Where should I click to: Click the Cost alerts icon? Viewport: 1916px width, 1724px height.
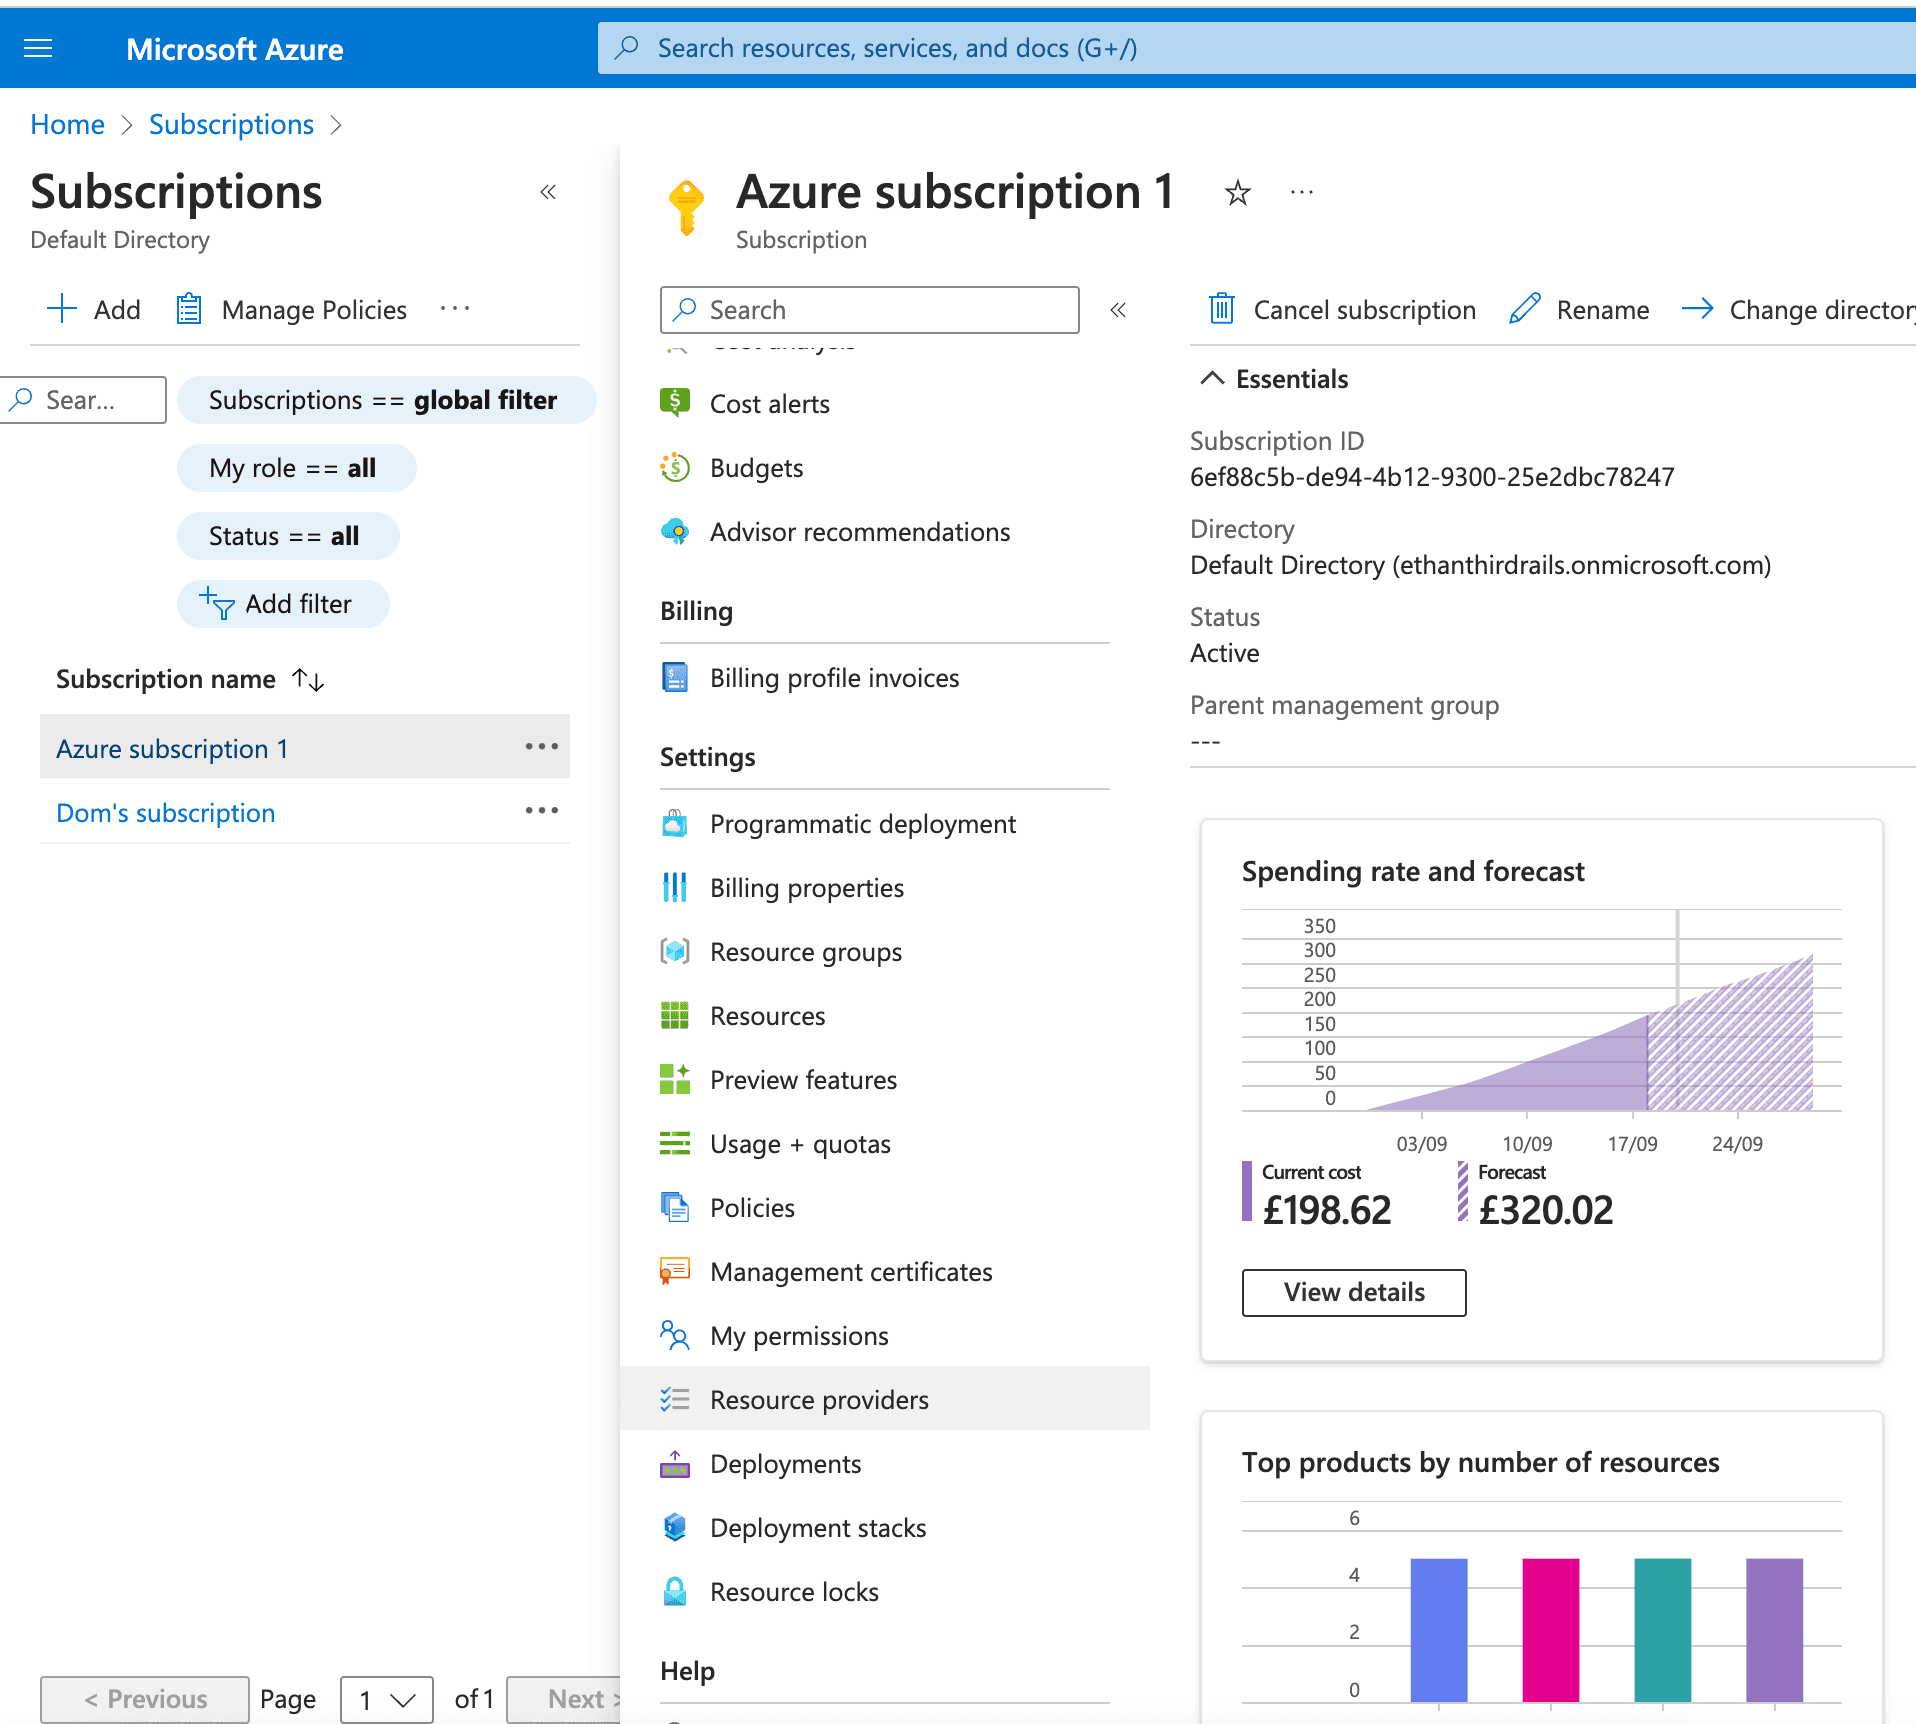(675, 403)
